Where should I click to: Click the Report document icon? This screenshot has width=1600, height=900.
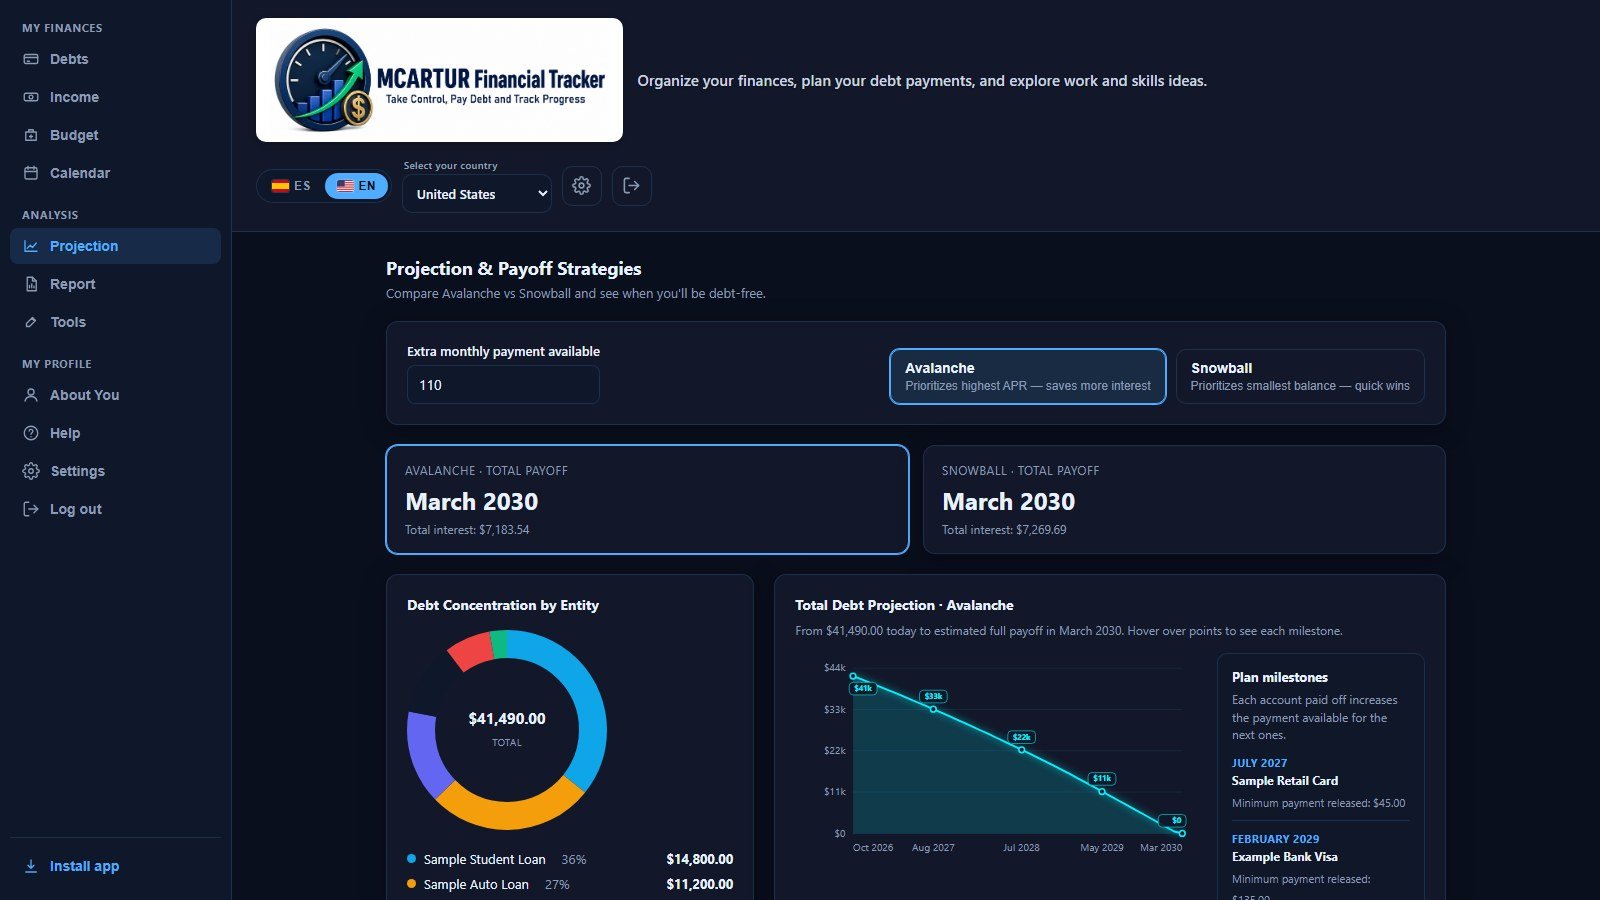[31, 284]
